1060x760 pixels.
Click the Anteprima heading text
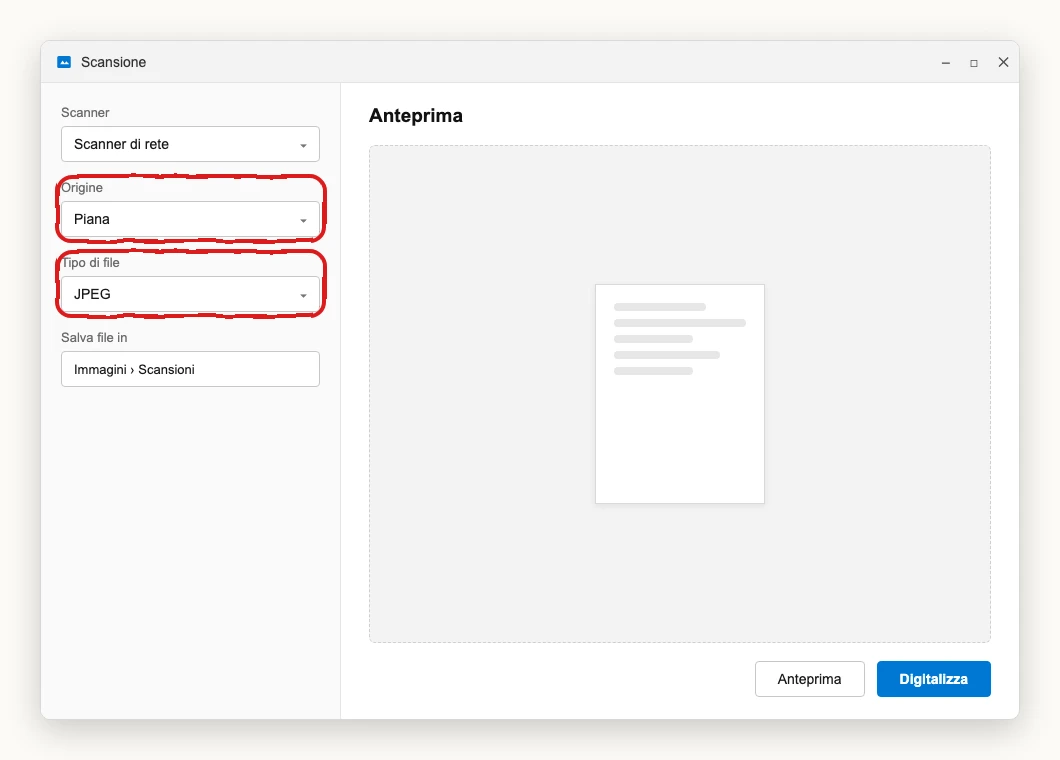(416, 116)
